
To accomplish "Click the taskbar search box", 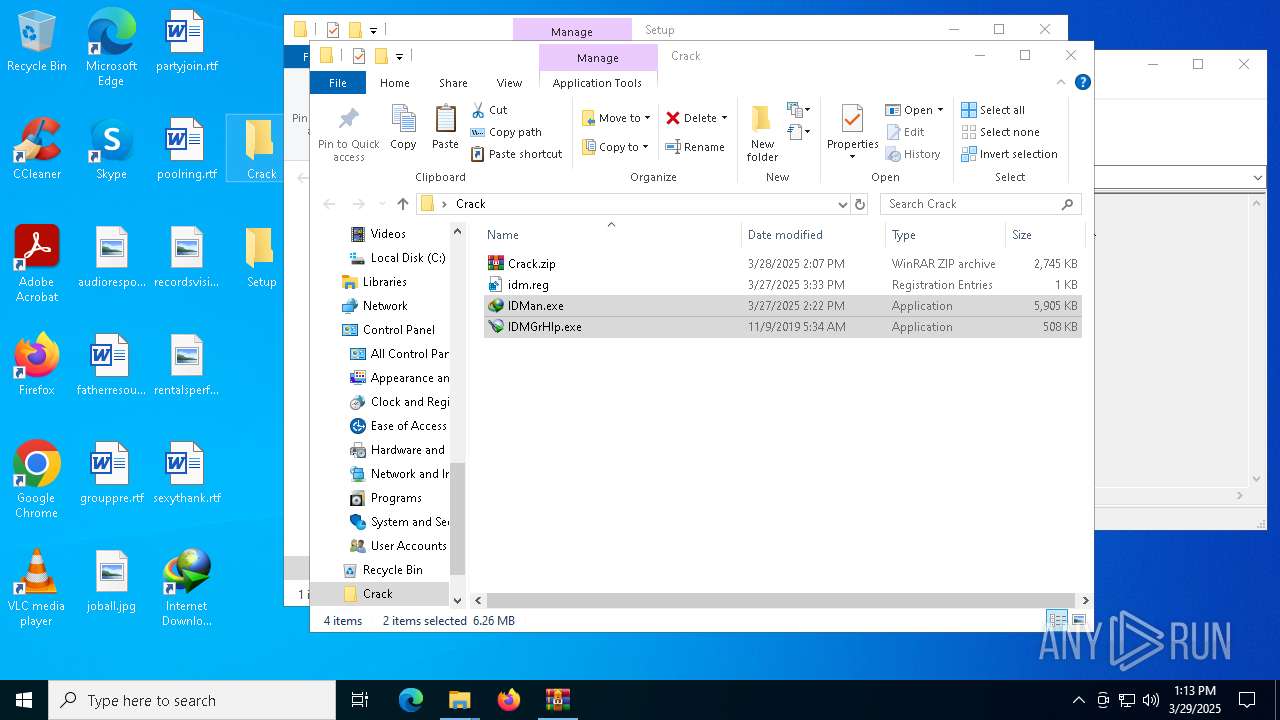I will [192, 700].
